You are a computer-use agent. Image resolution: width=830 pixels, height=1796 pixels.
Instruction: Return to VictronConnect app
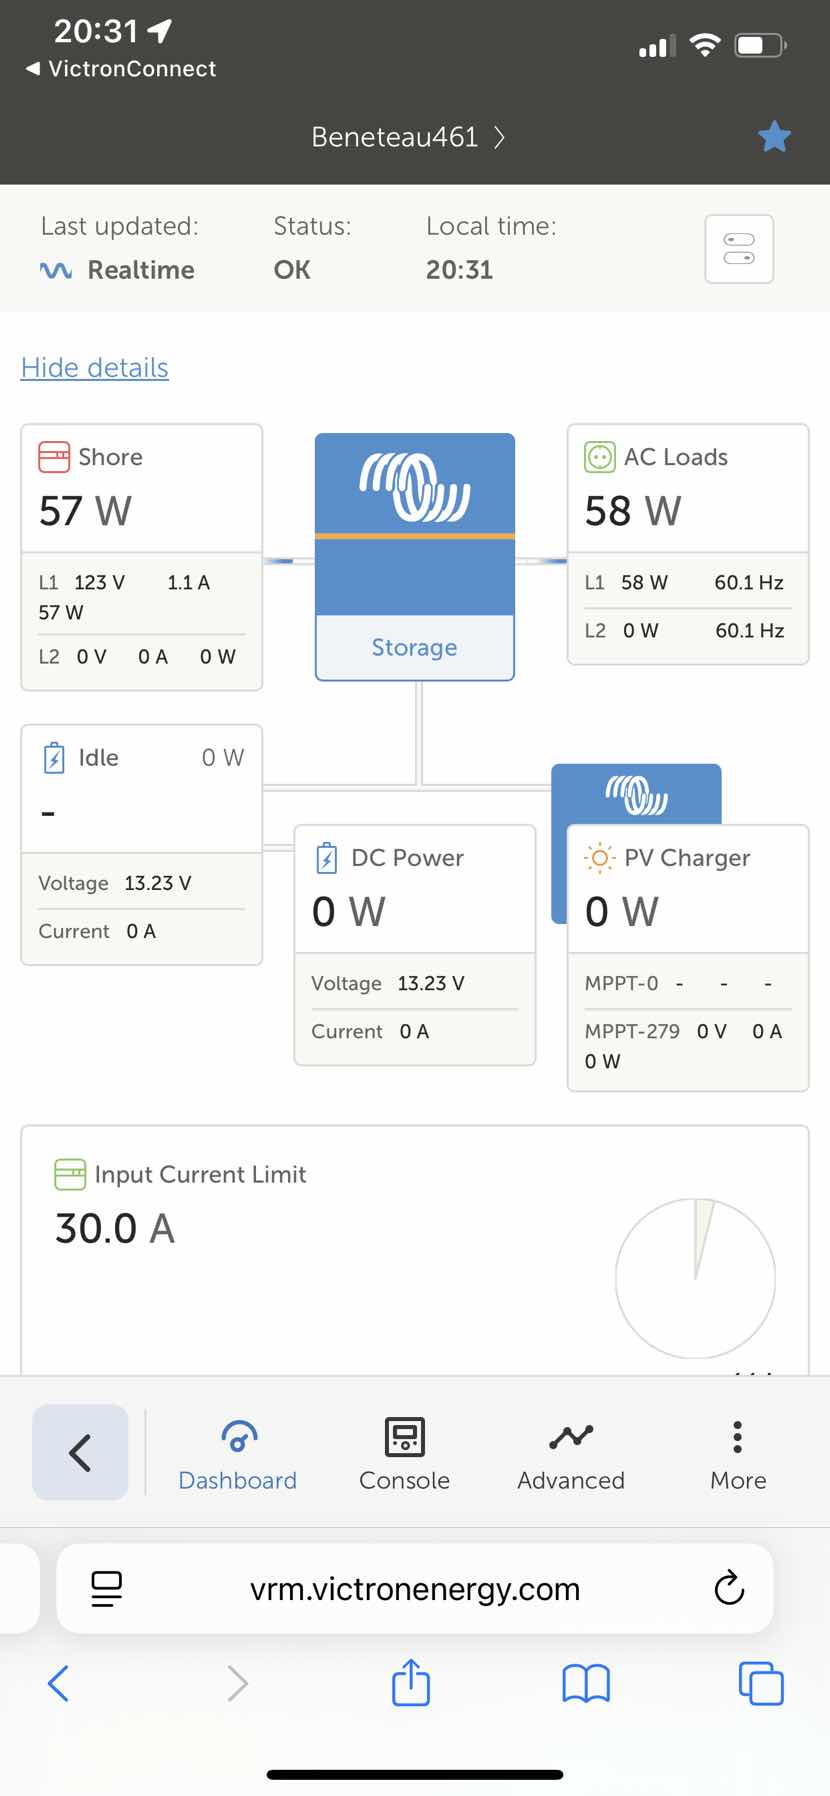coord(121,69)
